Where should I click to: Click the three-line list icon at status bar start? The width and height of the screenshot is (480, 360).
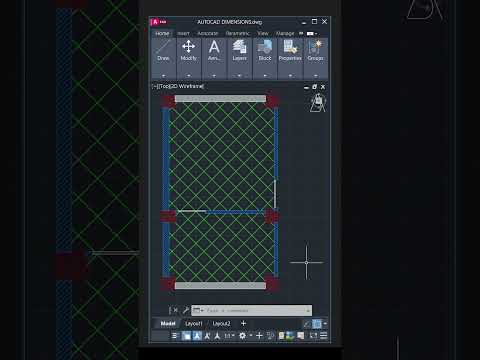pos(174,336)
